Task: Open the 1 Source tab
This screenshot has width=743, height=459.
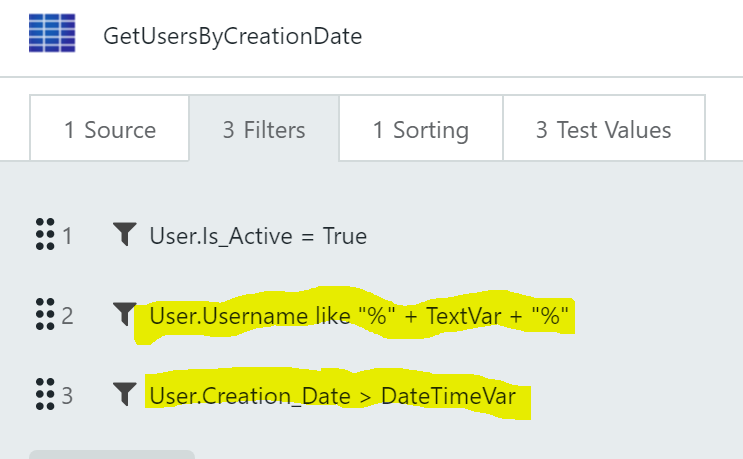Action: click(110, 130)
